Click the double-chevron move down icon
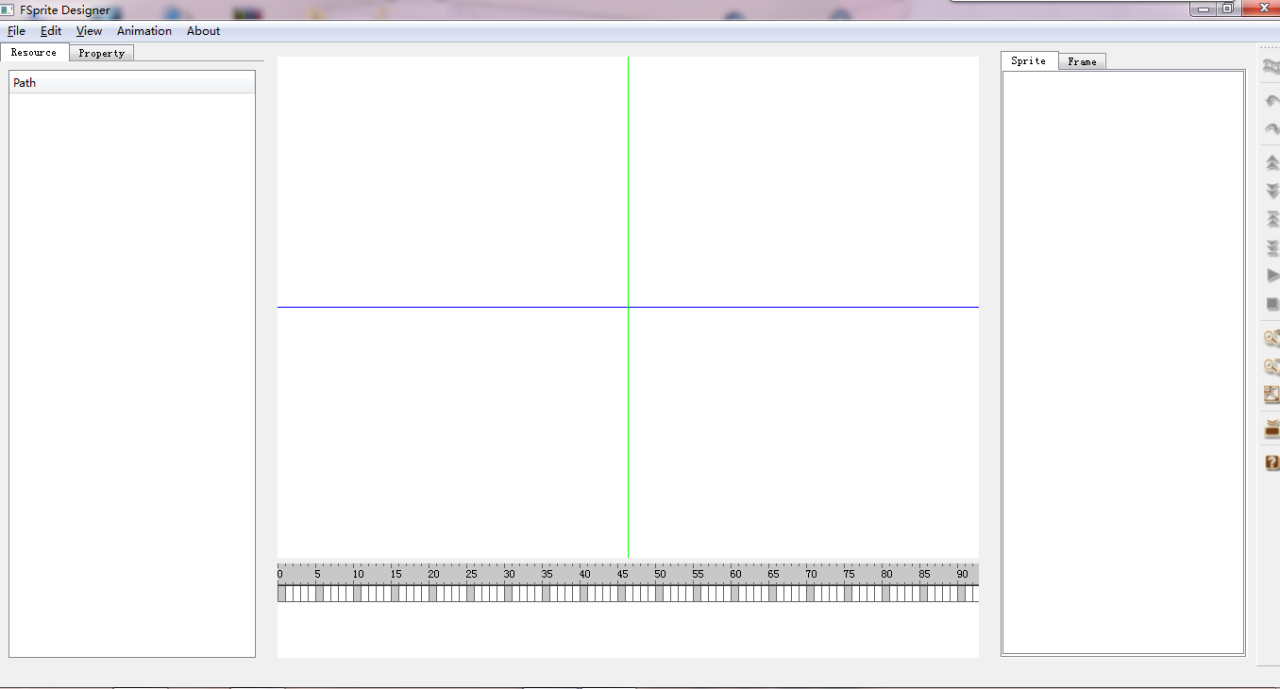Viewport: 1280px width, 689px height. tap(1272, 190)
